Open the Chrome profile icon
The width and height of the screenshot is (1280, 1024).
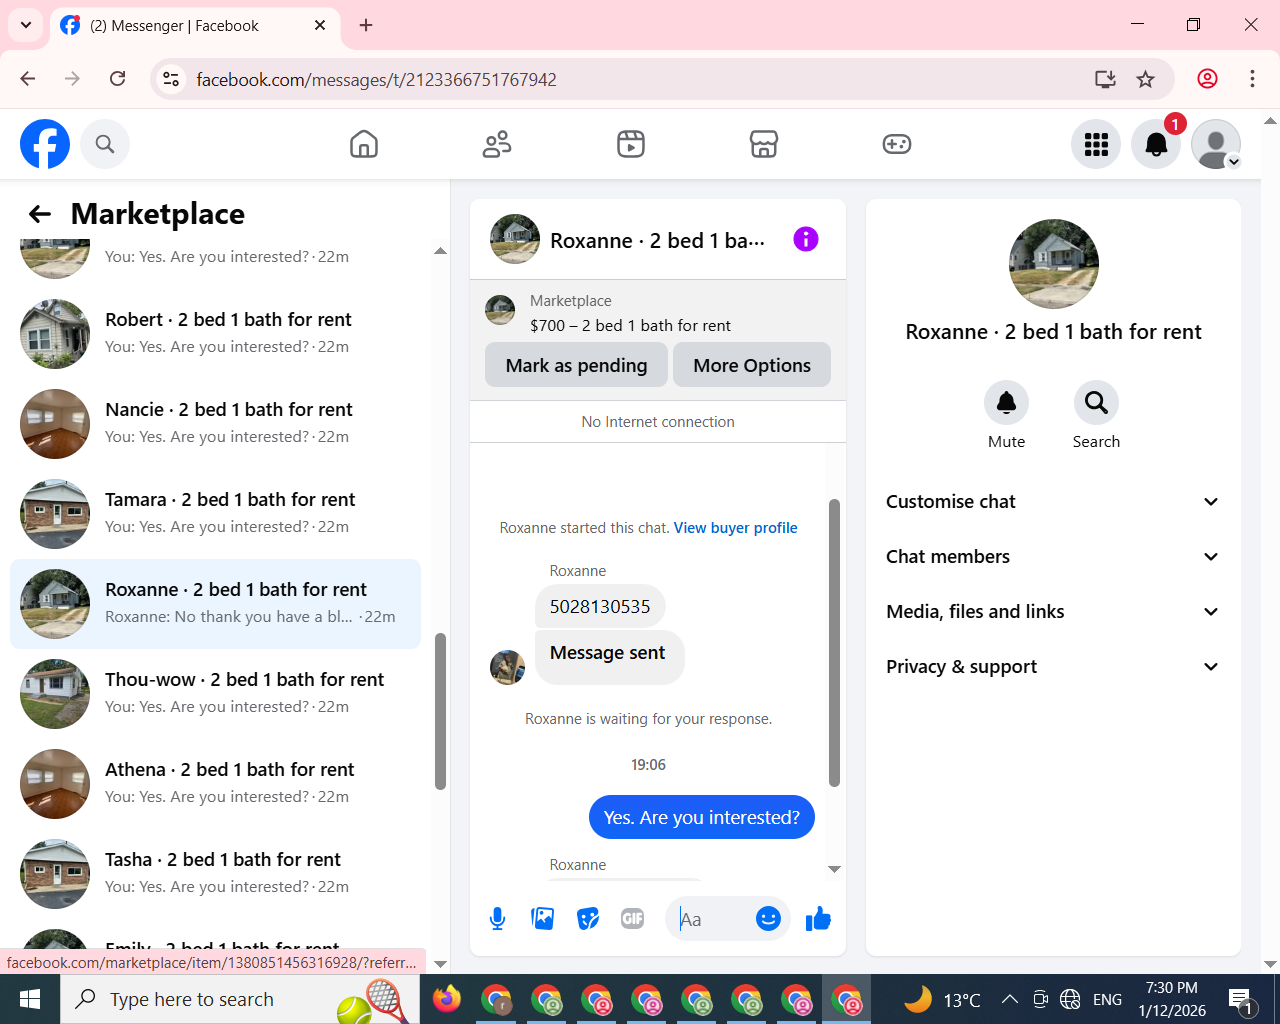coord(1207,79)
